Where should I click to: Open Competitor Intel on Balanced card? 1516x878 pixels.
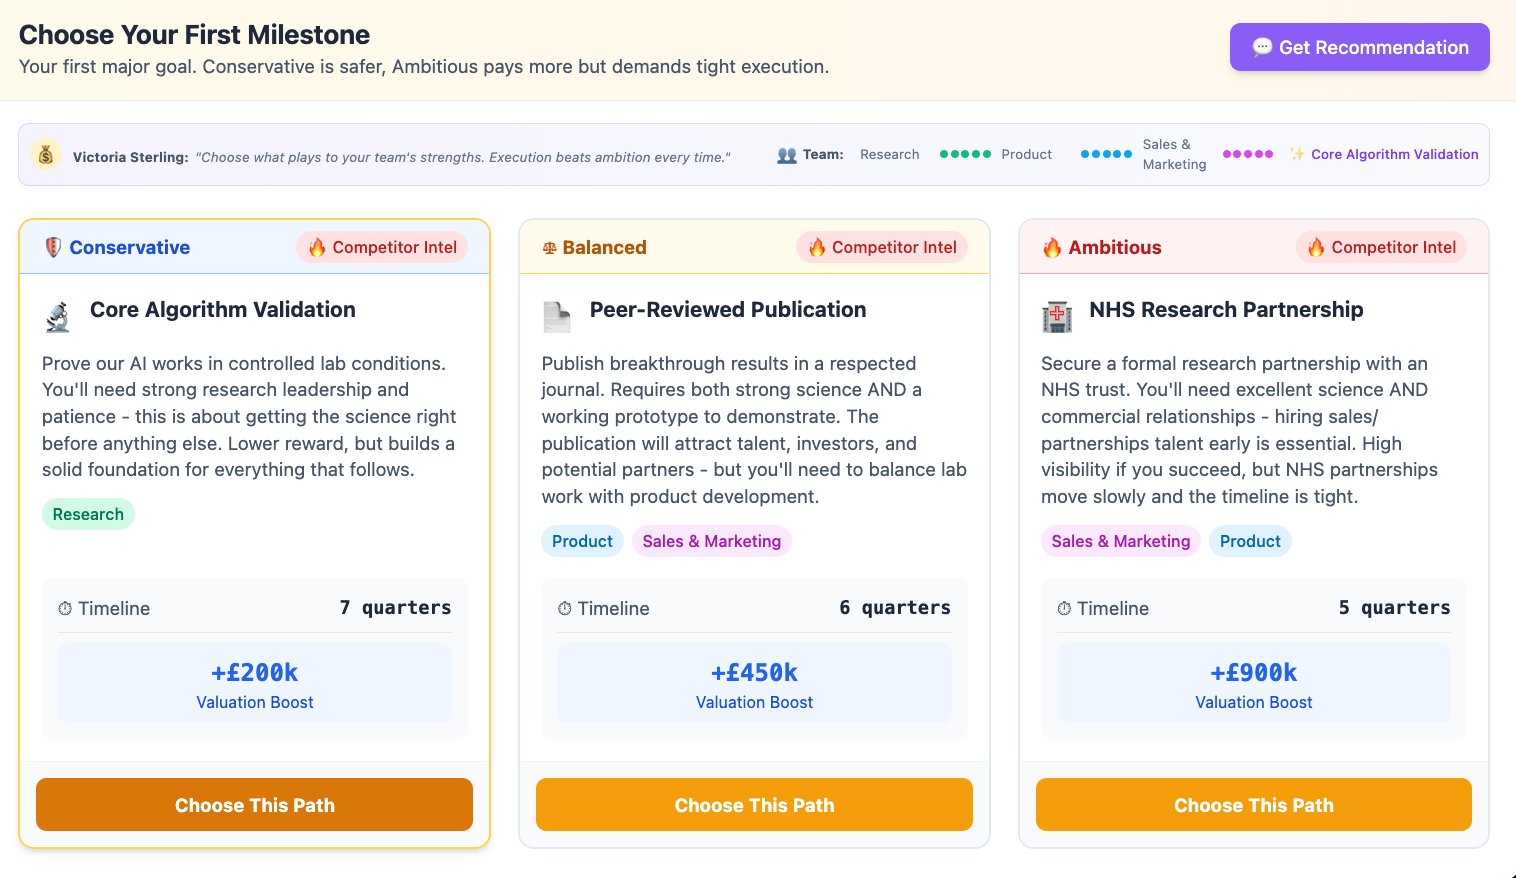tap(882, 247)
